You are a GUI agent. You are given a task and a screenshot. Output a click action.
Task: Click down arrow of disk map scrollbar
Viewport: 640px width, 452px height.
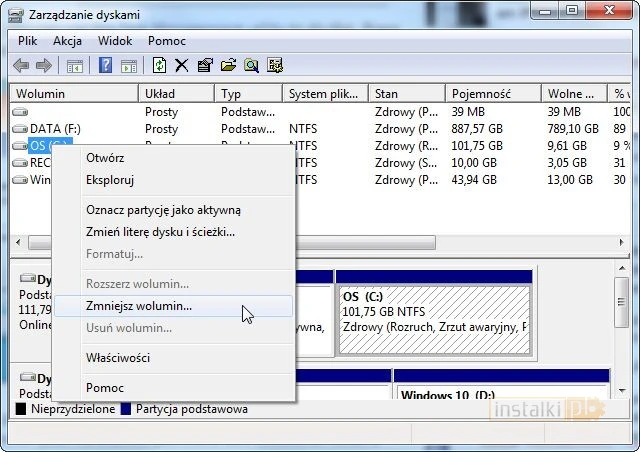pos(622,391)
